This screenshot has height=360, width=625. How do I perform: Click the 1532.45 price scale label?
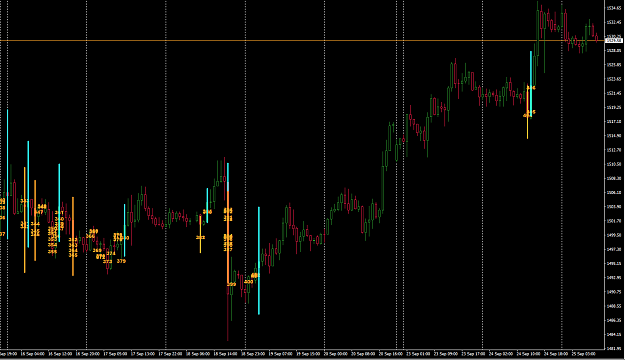pyautogui.click(x=614, y=22)
